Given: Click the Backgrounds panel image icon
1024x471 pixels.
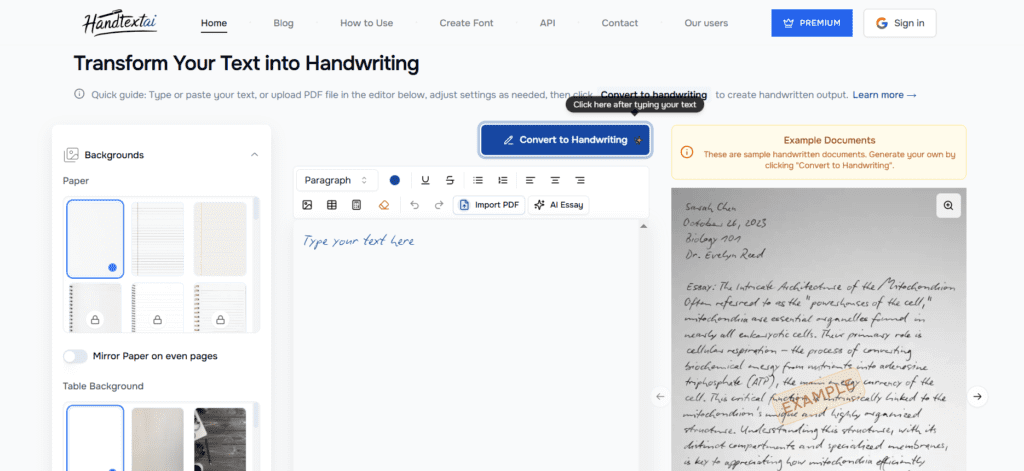Looking at the screenshot, I should [71, 155].
